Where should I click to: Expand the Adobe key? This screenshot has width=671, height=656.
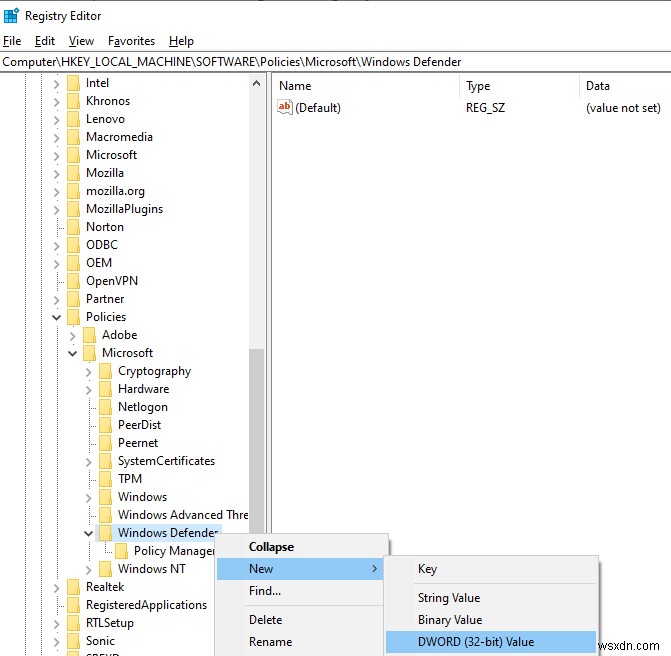coord(72,336)
